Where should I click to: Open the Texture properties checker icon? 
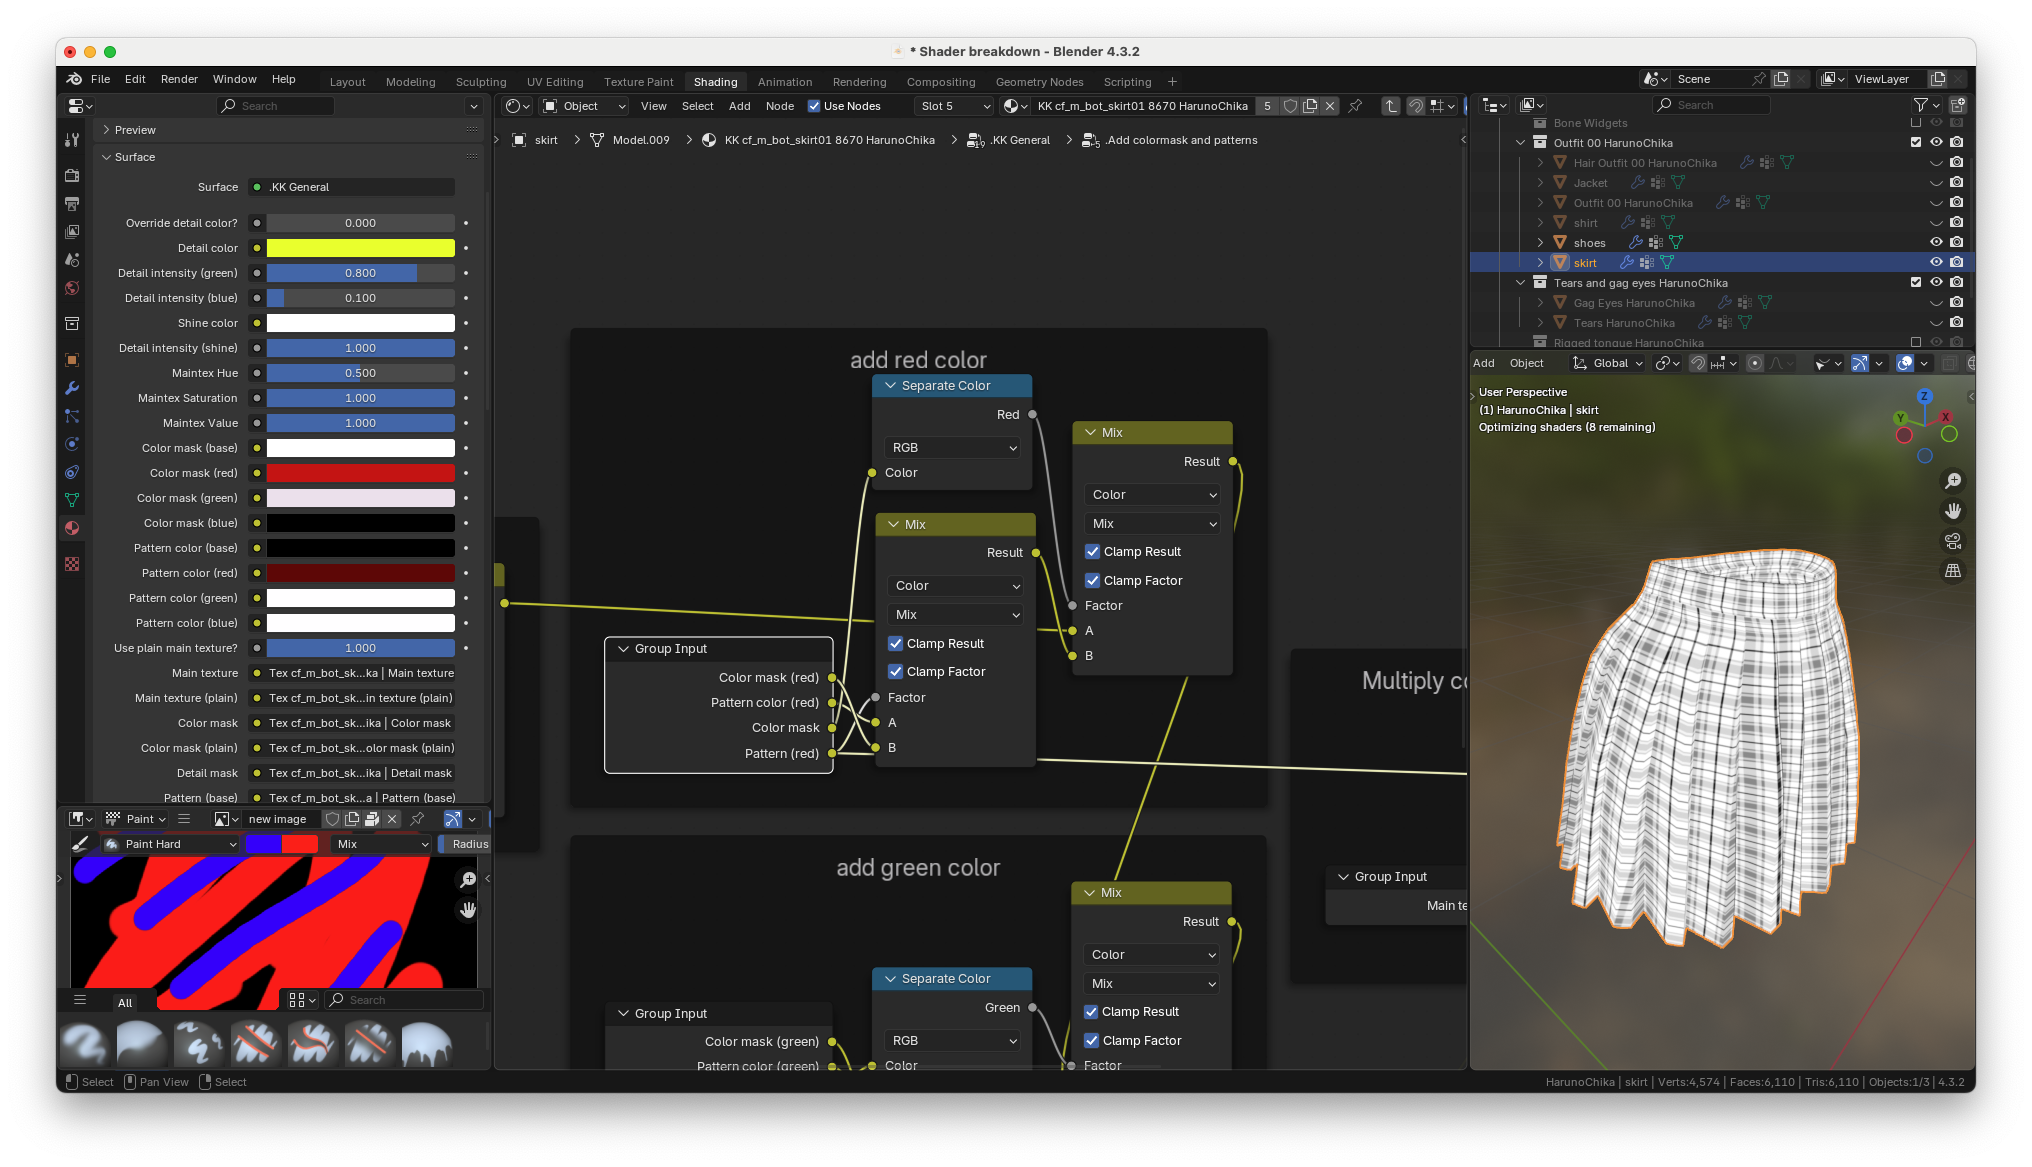tap(72, 564)
